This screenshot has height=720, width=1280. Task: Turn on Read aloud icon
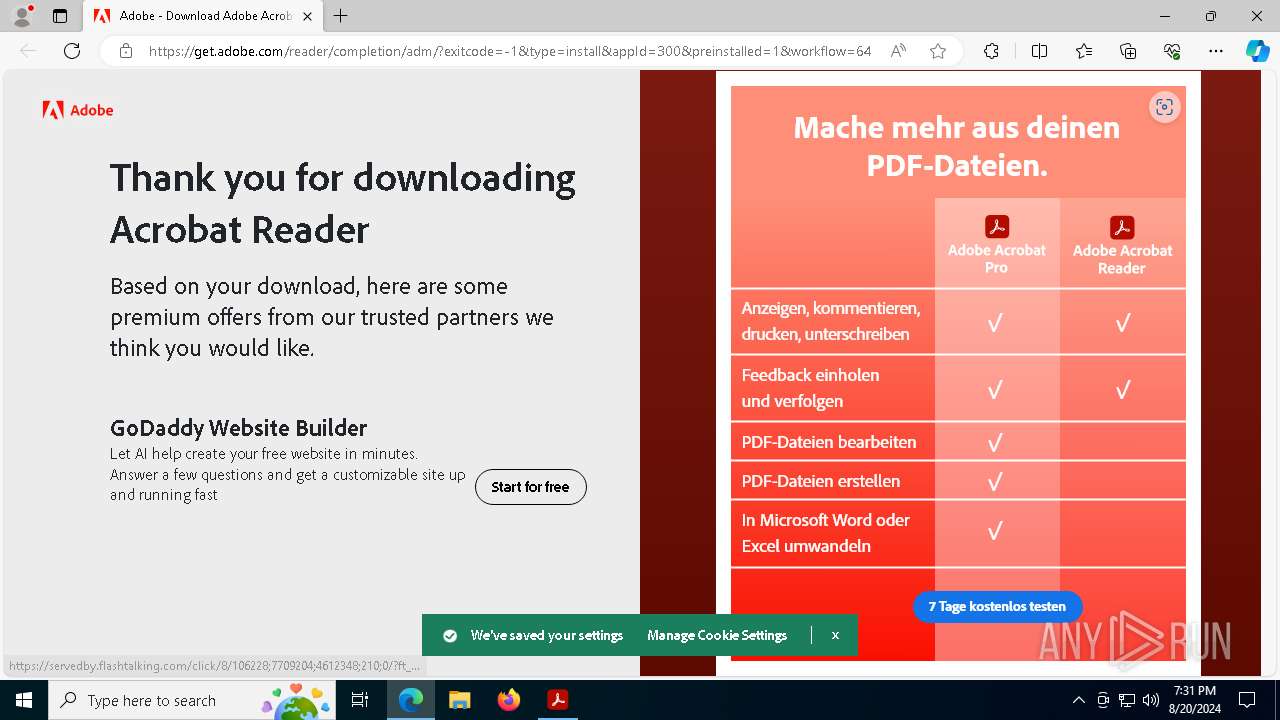tap(898, 51)
